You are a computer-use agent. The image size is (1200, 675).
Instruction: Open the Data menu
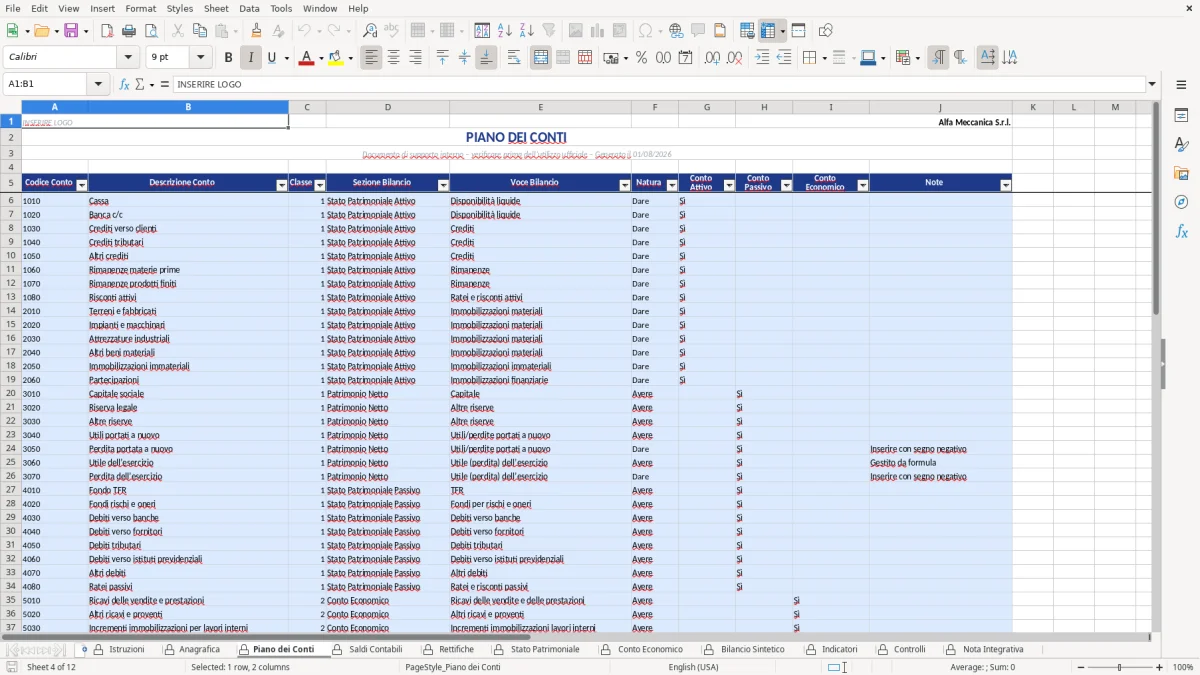tap(249, 8)
